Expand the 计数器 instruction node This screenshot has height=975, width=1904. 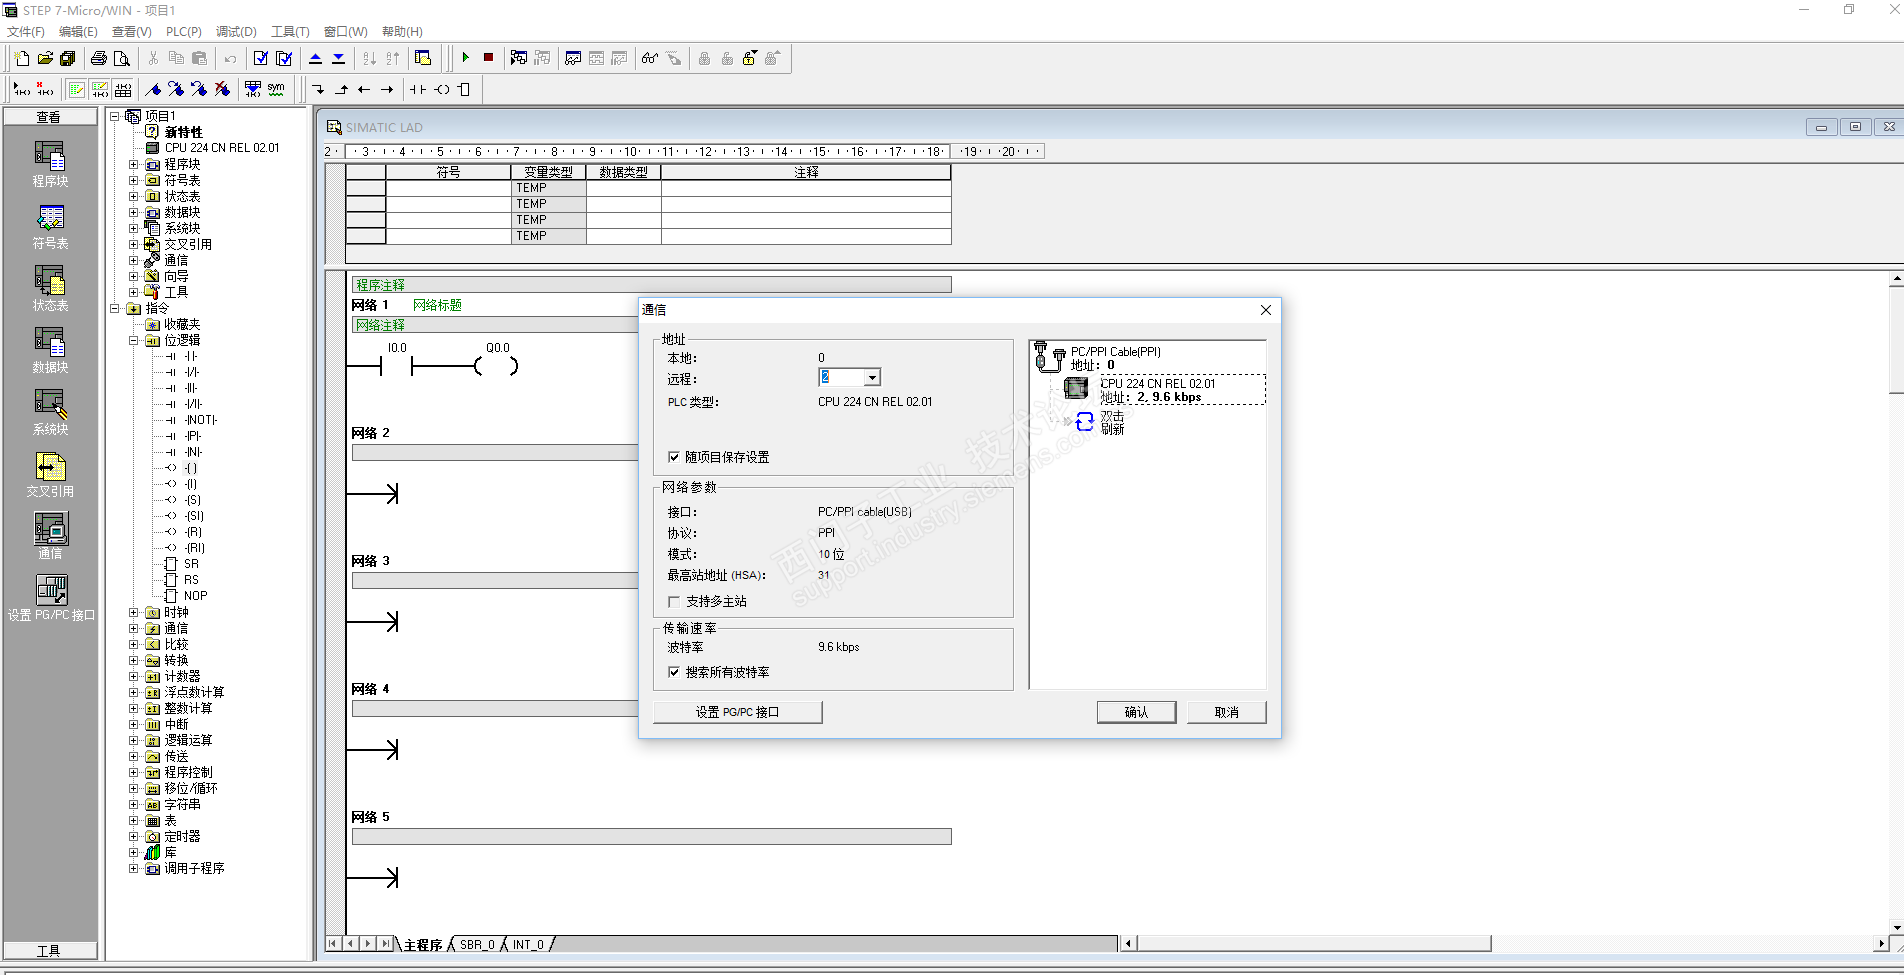point(133,676)
